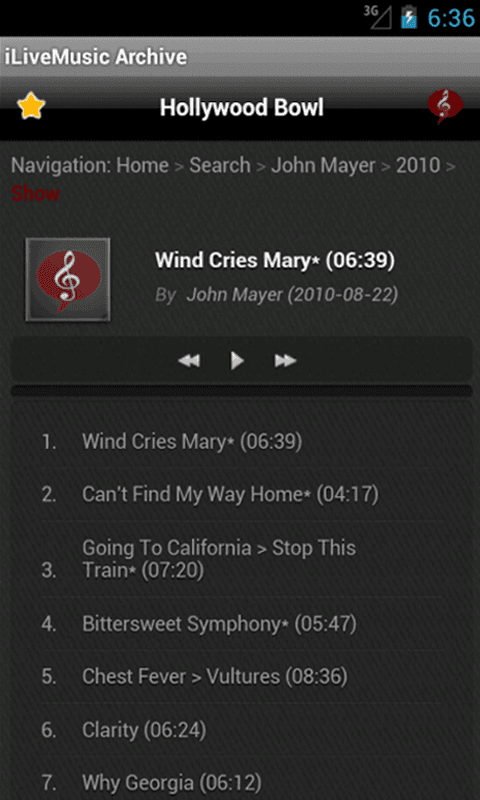This screenshot has height=800, width=480.
Task: Play track 4 Bittersweet Symphony
Action: click(242, 623)
